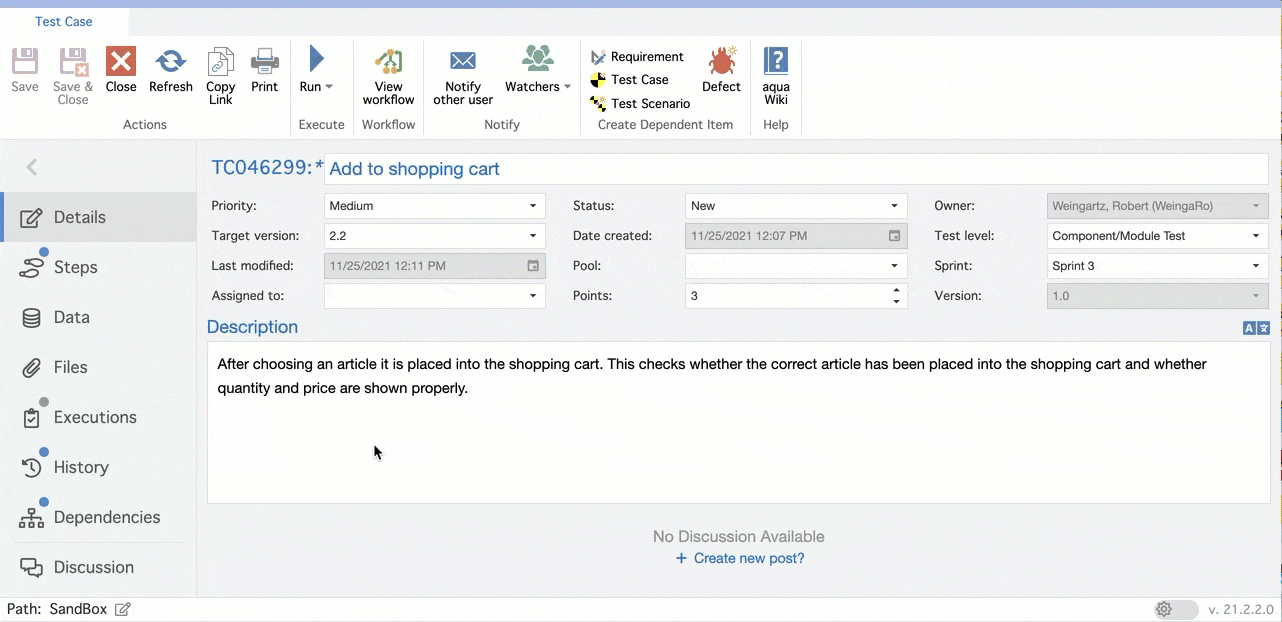
Task: Create a dependent Test Scenario
Action: 650,103
